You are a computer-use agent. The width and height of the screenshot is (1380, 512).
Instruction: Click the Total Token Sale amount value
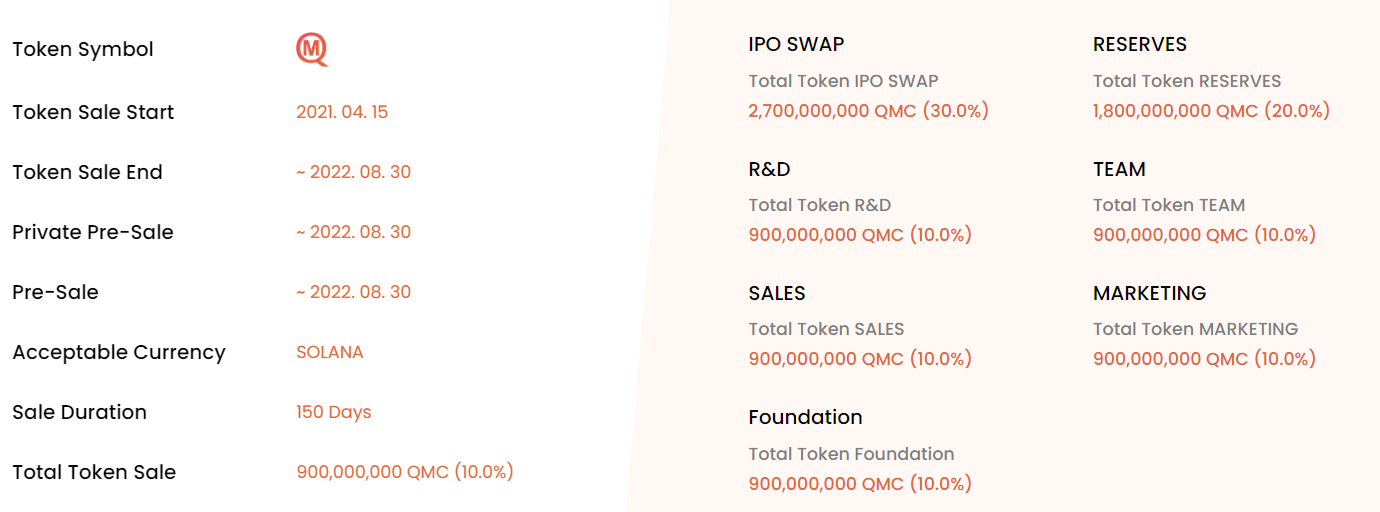(x=405, y=472)
